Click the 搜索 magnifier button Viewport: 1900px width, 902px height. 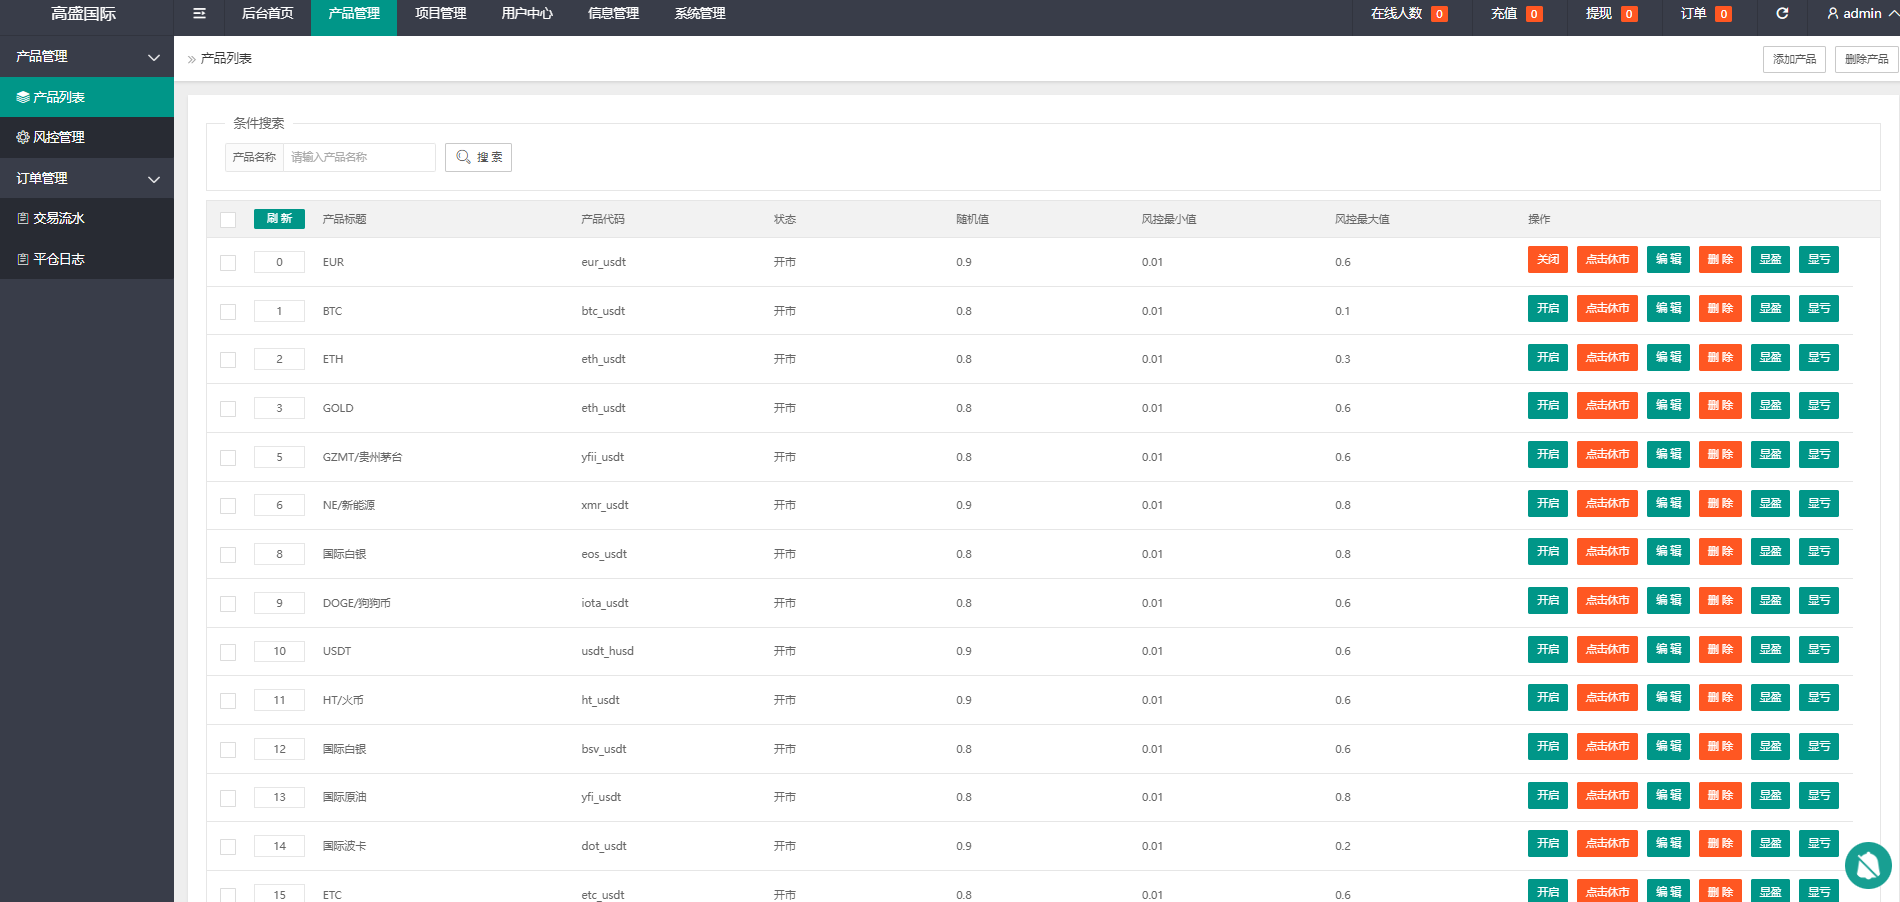tap(478, 157)
